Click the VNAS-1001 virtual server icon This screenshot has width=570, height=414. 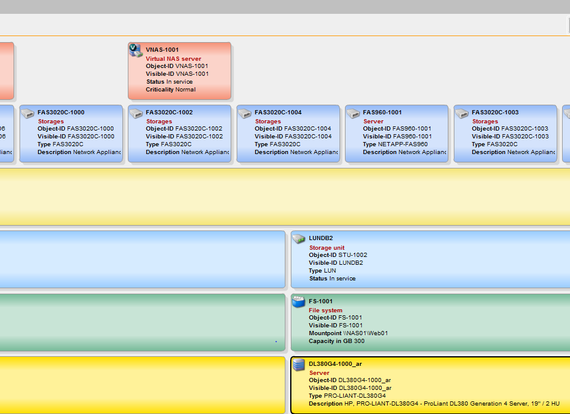pos(136,51)
